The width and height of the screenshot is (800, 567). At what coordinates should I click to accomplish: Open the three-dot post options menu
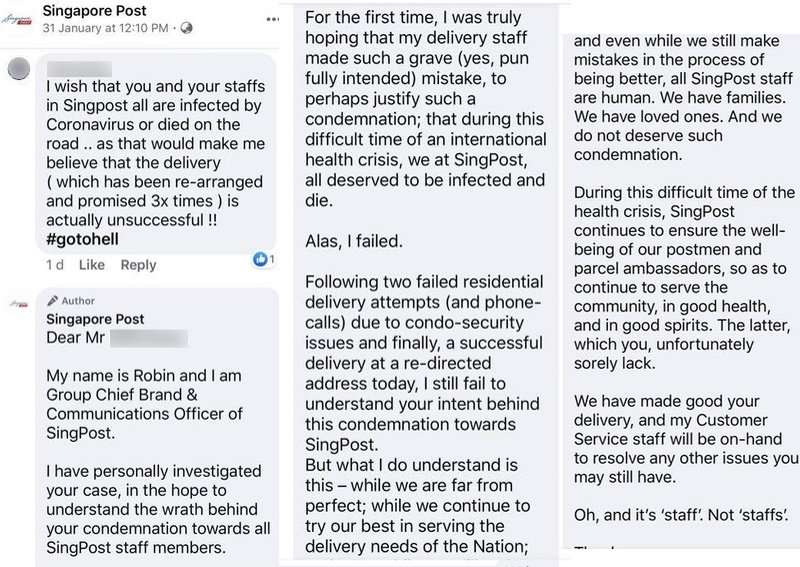coord(272,19)
